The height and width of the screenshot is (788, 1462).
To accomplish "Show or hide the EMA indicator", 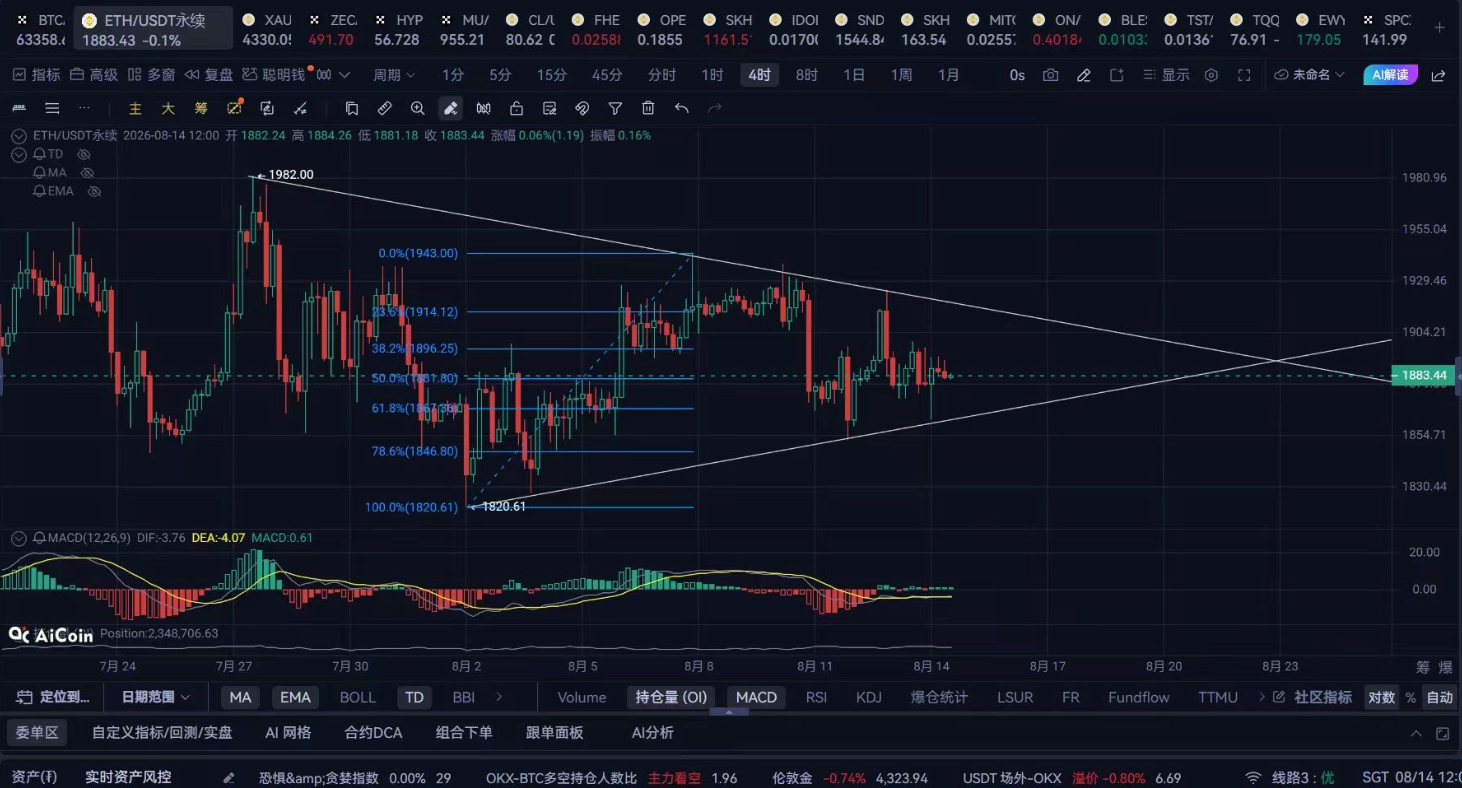I will 94,191.
